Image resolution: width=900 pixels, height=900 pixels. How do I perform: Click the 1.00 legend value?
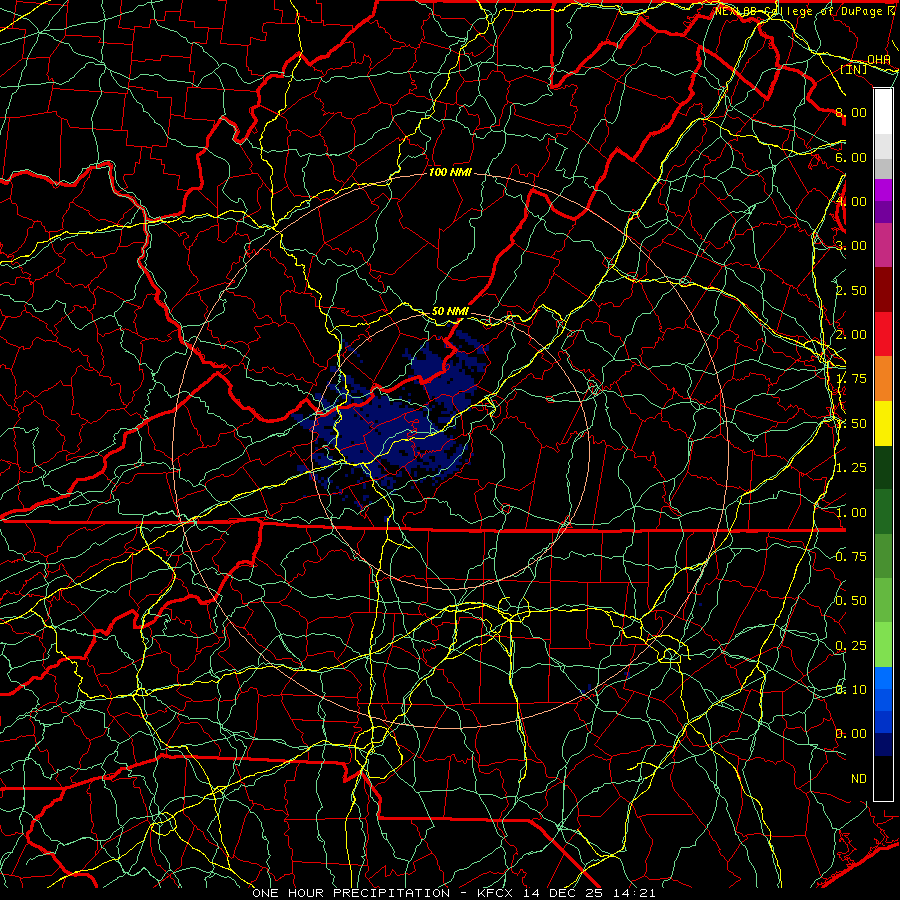(851, 513)
